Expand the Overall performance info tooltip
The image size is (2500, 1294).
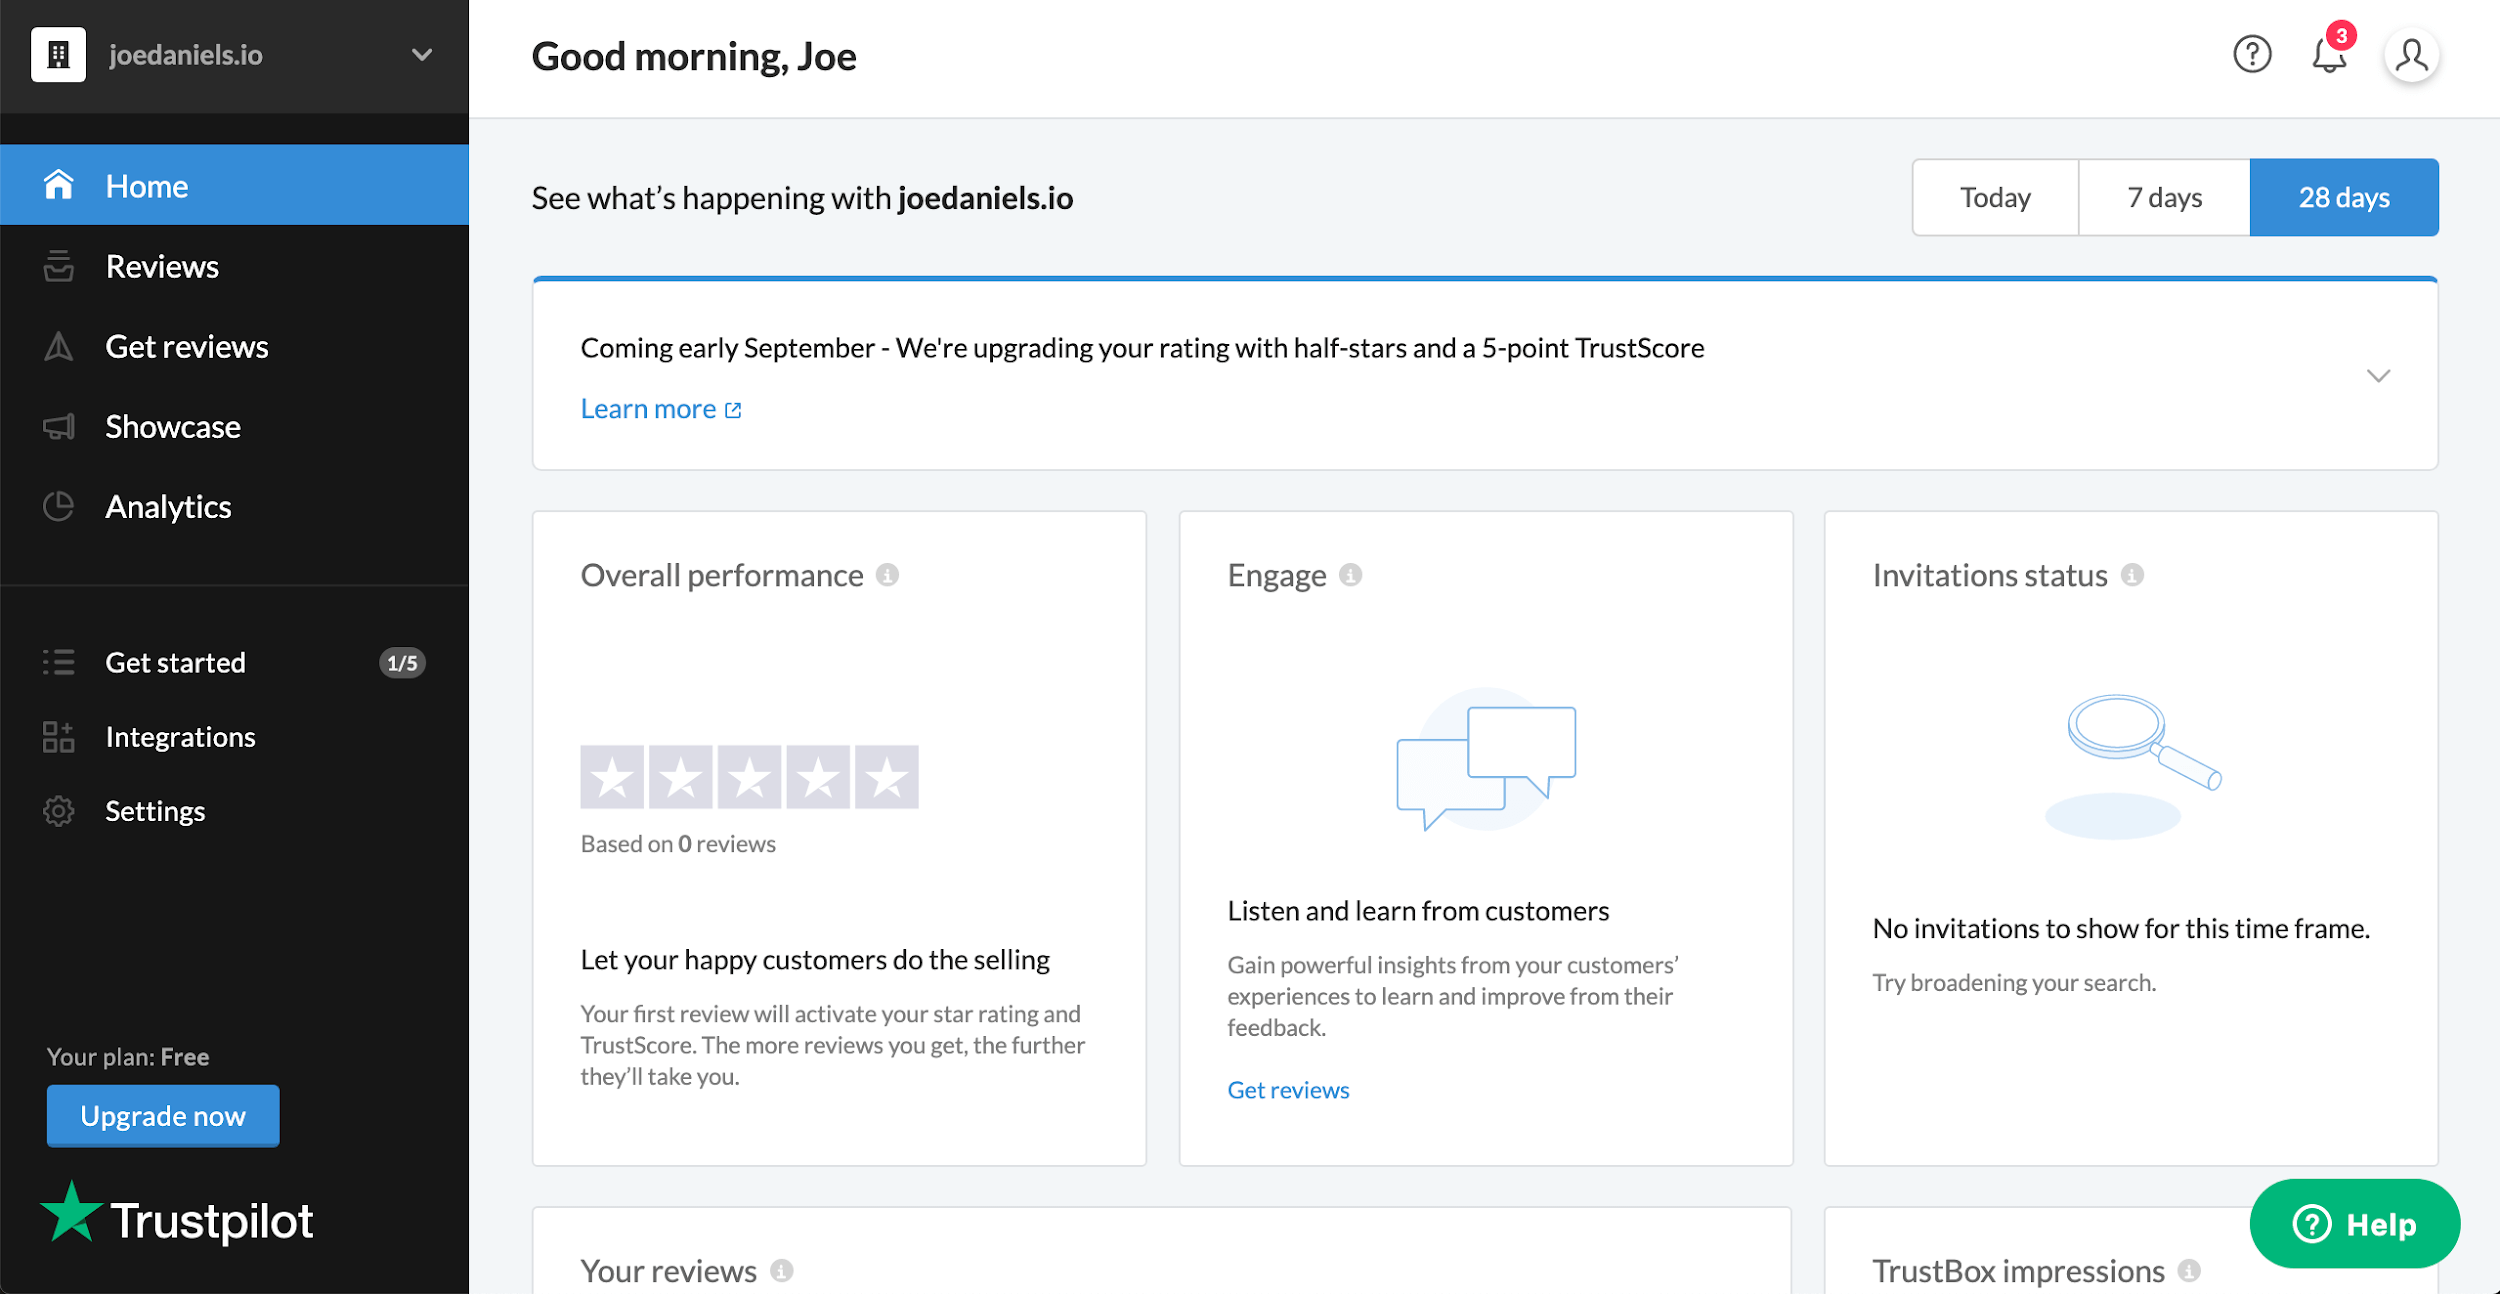point(890,574)
